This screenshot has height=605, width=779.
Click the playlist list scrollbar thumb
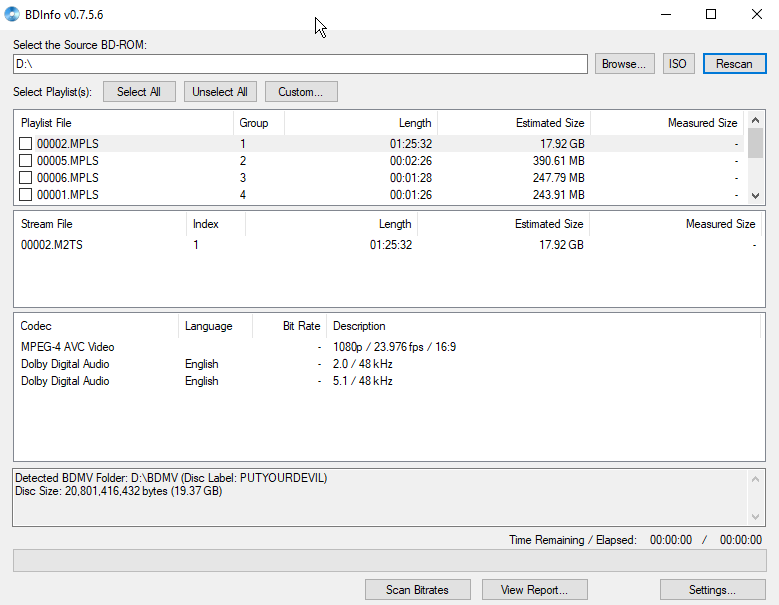point(755,143)
